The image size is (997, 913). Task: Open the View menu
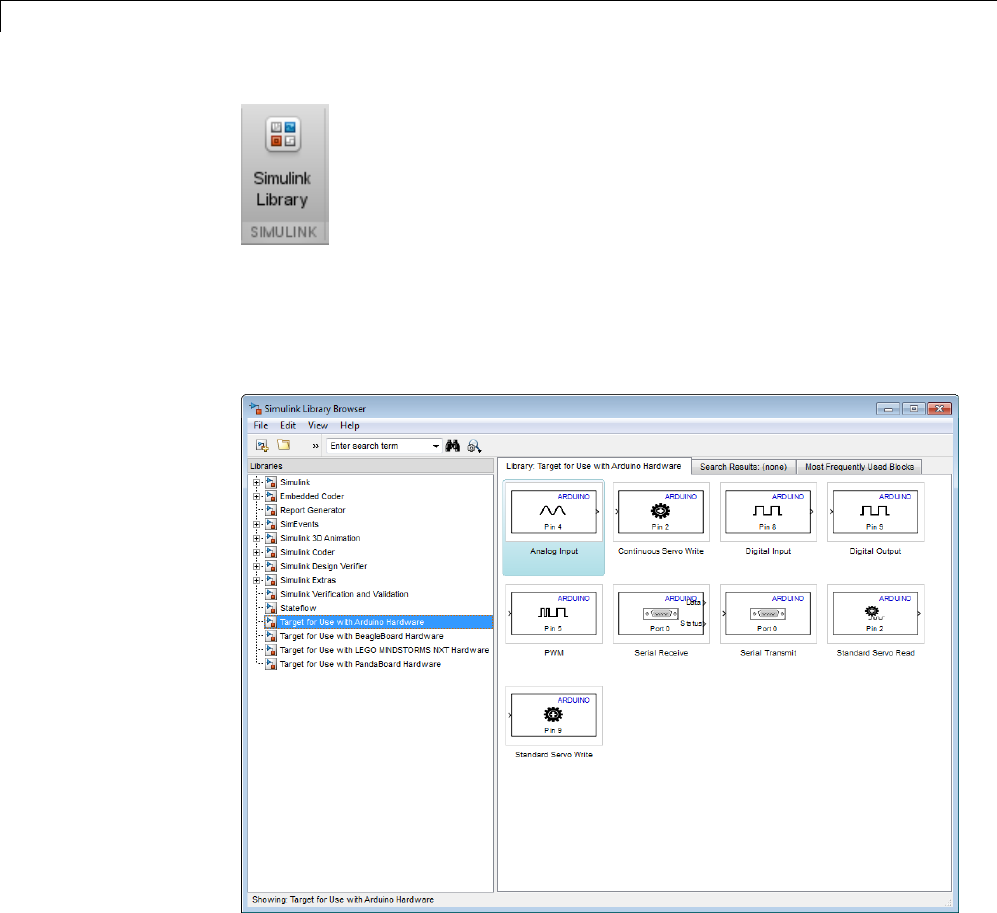pyautogui.click(x=318, y=425)
